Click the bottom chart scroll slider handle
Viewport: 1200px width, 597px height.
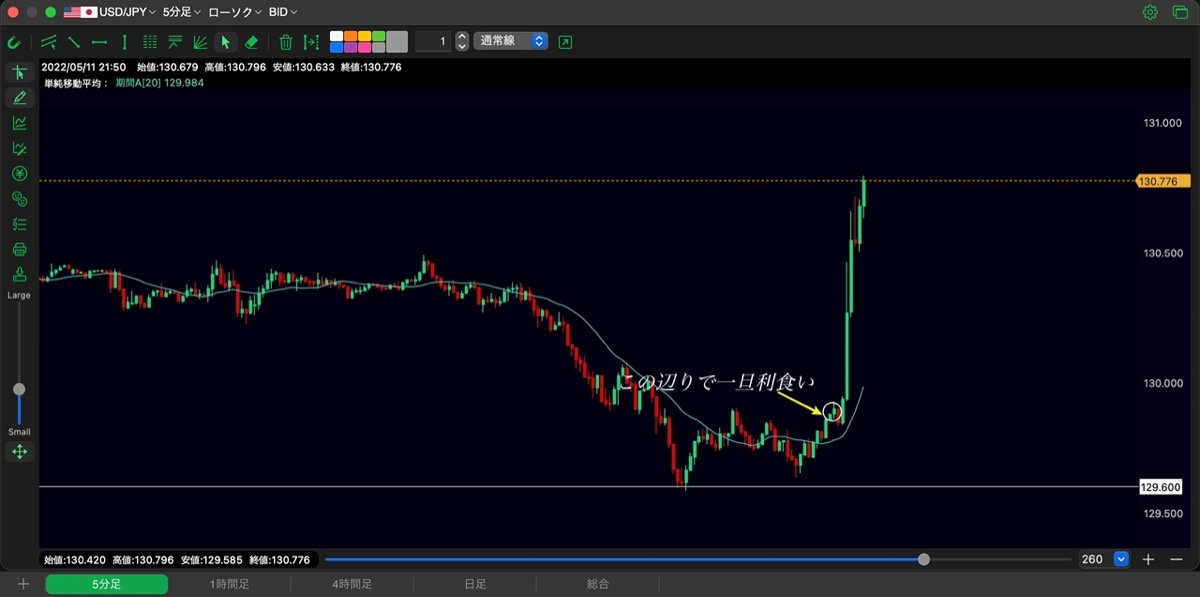coord(923,559)
